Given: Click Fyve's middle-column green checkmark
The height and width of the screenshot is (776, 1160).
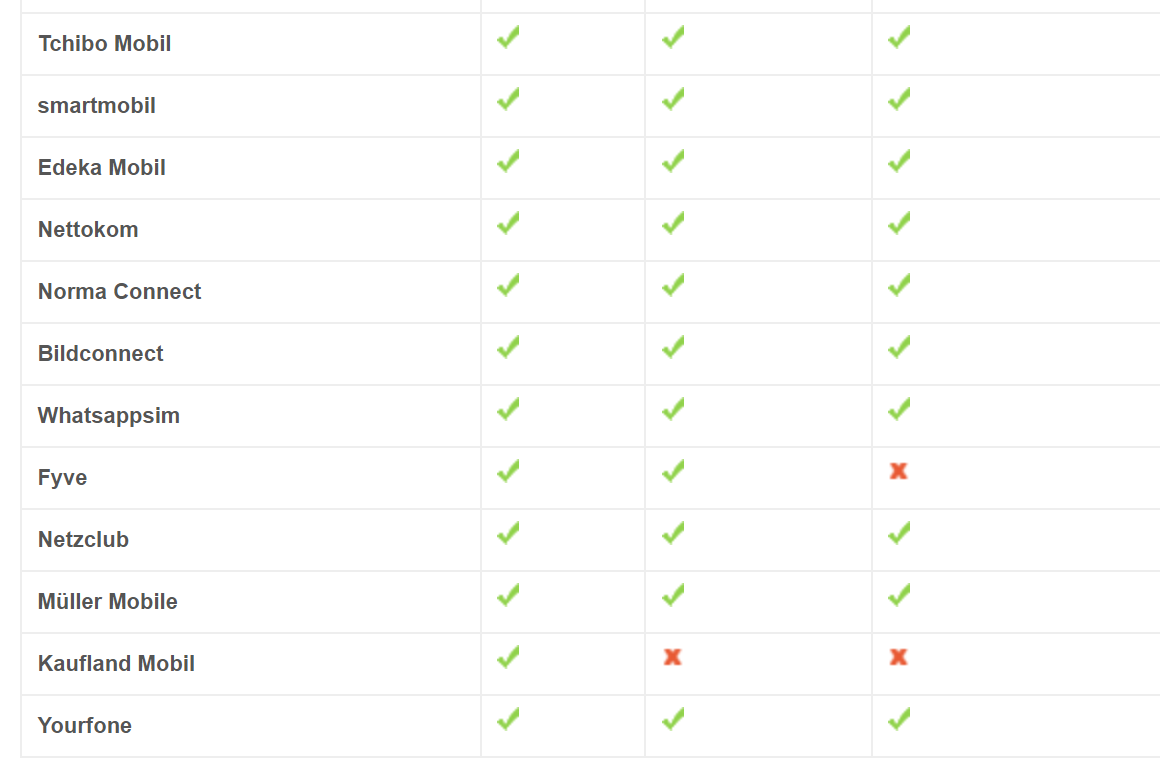Looking at the screenshot, I should click(673, 470).
